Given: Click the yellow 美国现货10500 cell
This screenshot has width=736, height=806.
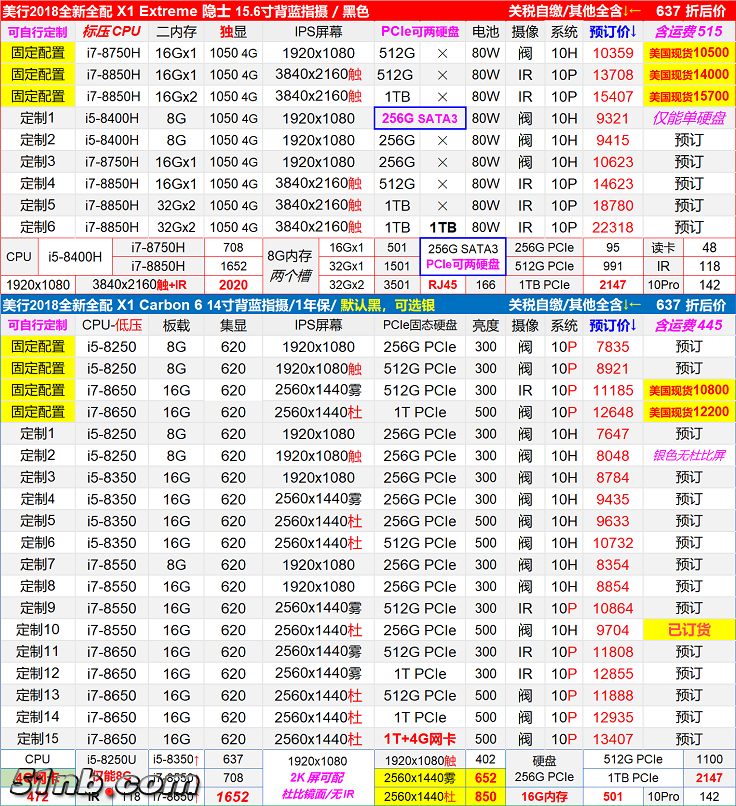Looking at the screenshot, I should coord(688,53).
